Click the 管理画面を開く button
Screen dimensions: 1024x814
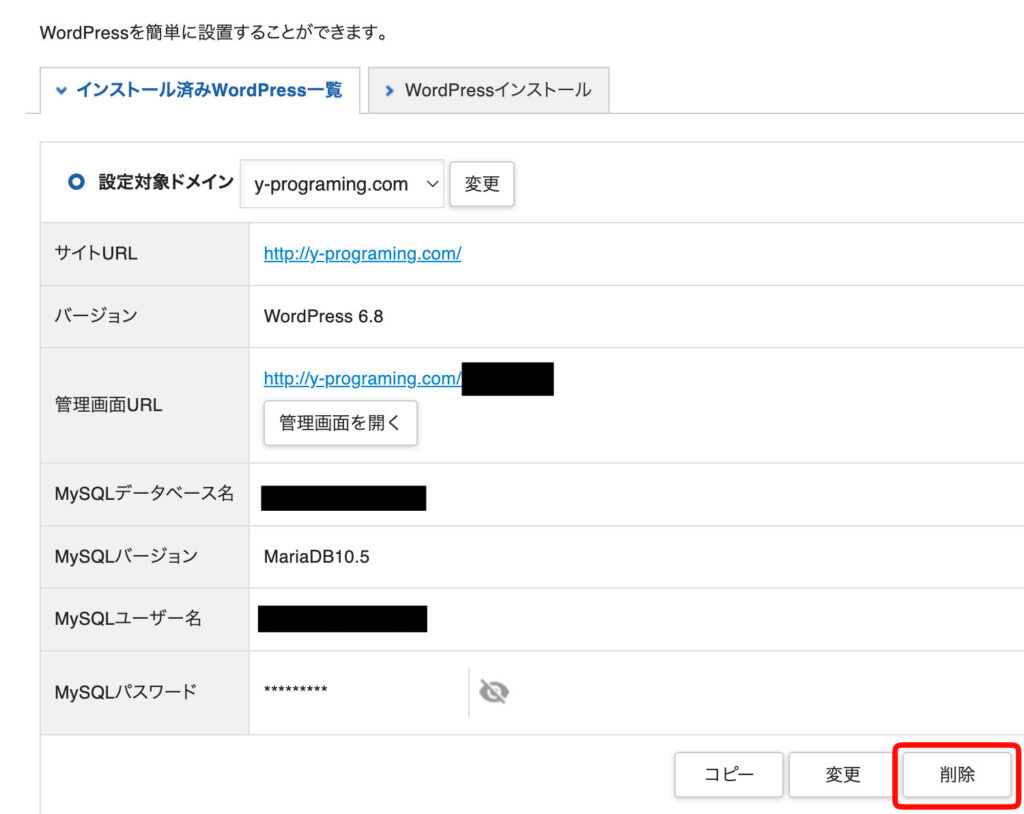click(x=340, y=423)
